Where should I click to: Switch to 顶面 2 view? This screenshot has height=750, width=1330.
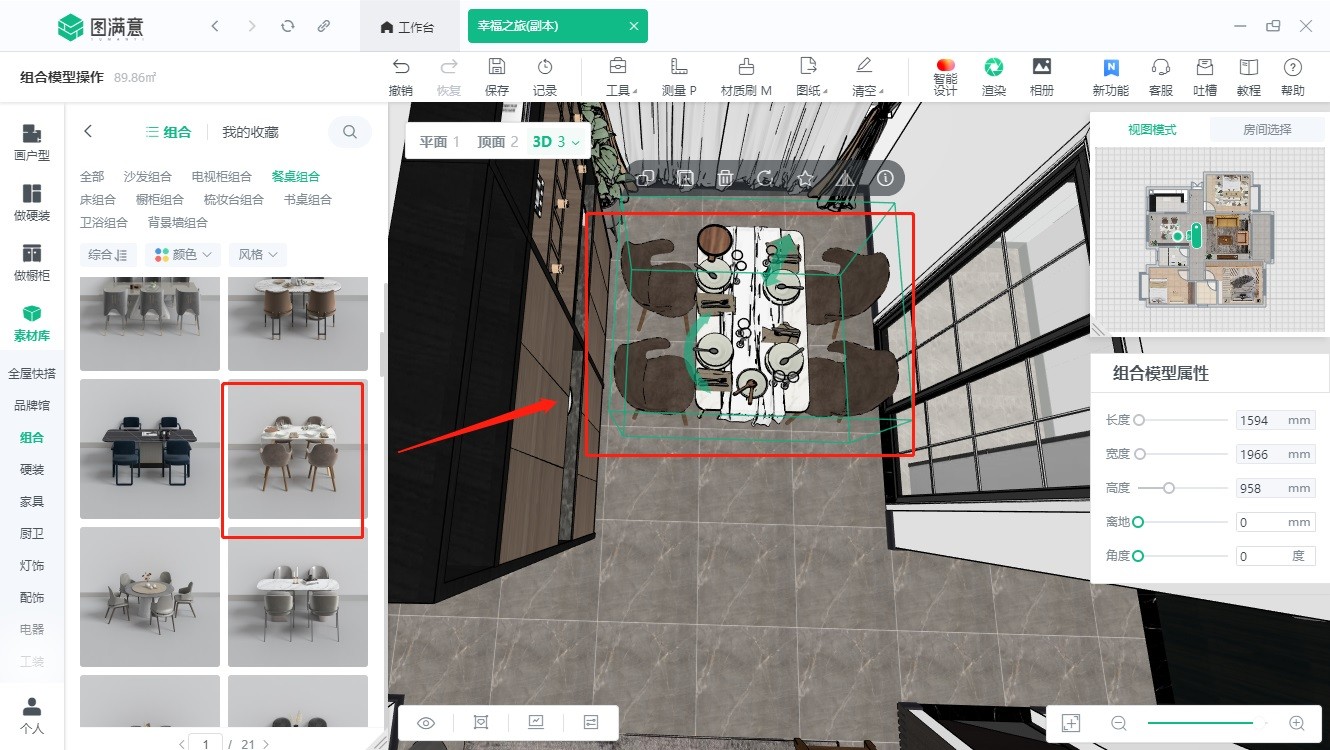pyautogui.click(x=497, y=142)
